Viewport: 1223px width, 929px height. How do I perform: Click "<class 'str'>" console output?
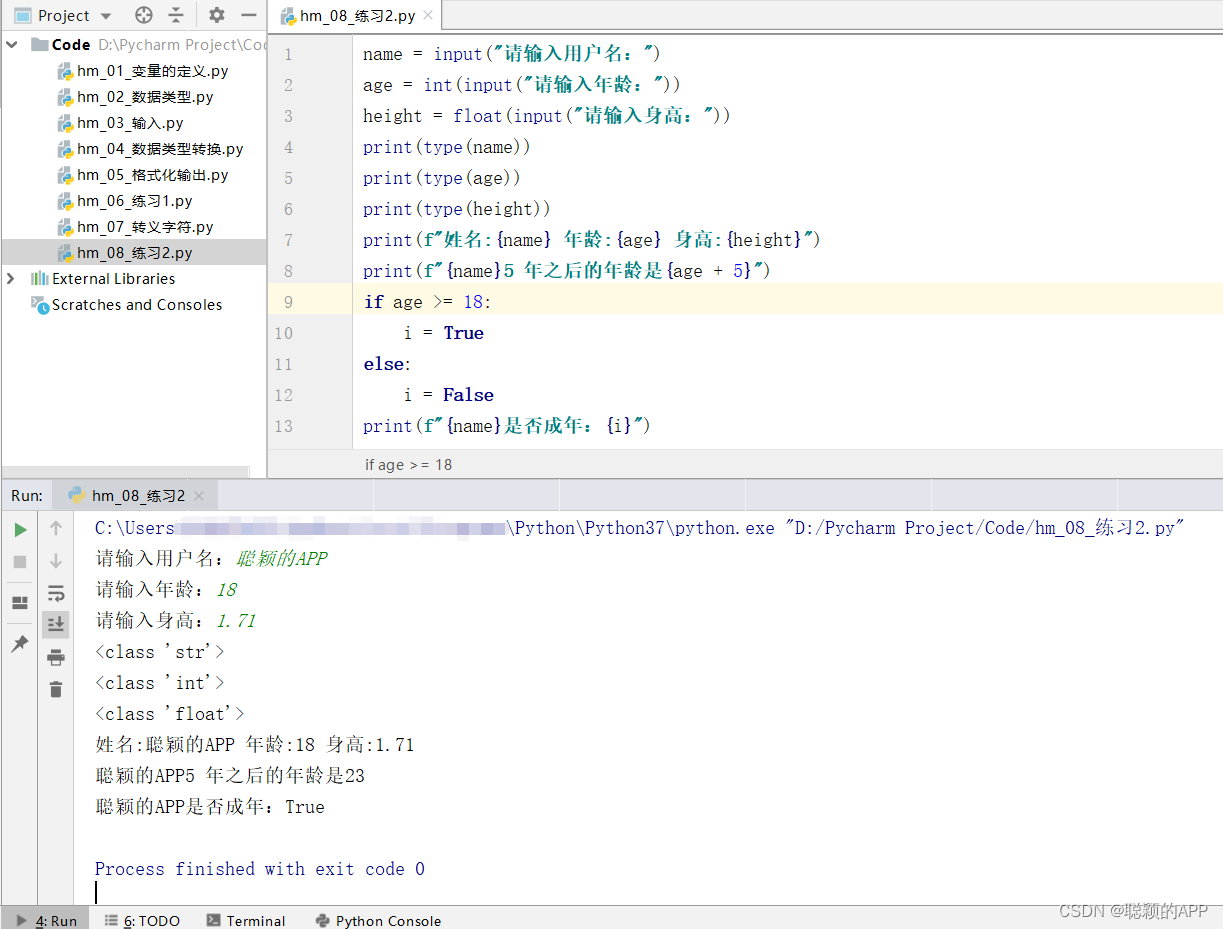pos(160,652)
